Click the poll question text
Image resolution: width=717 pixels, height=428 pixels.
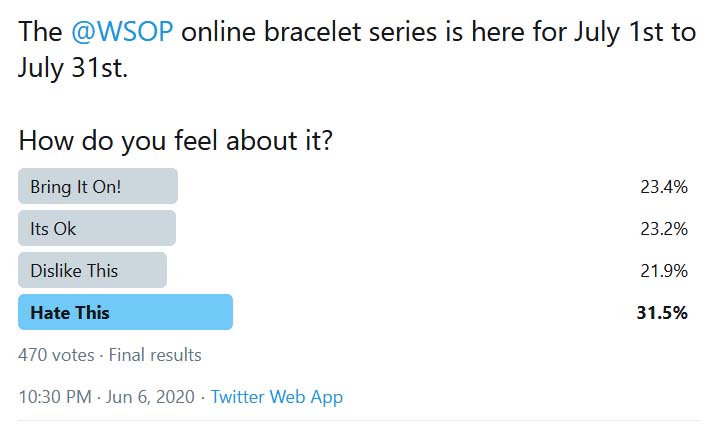click(x=176, y=140)
